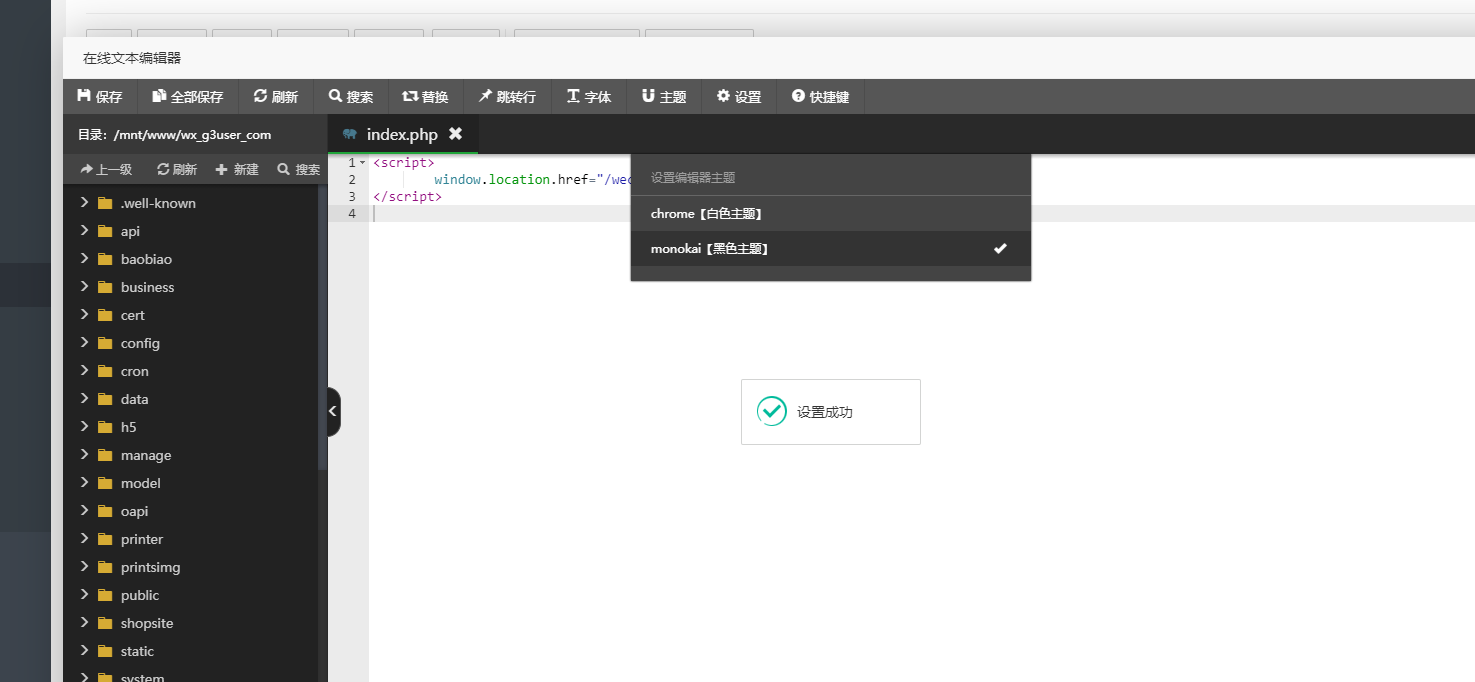
Task: Open the Font (字体) settings
Action: tap(589, 97)
